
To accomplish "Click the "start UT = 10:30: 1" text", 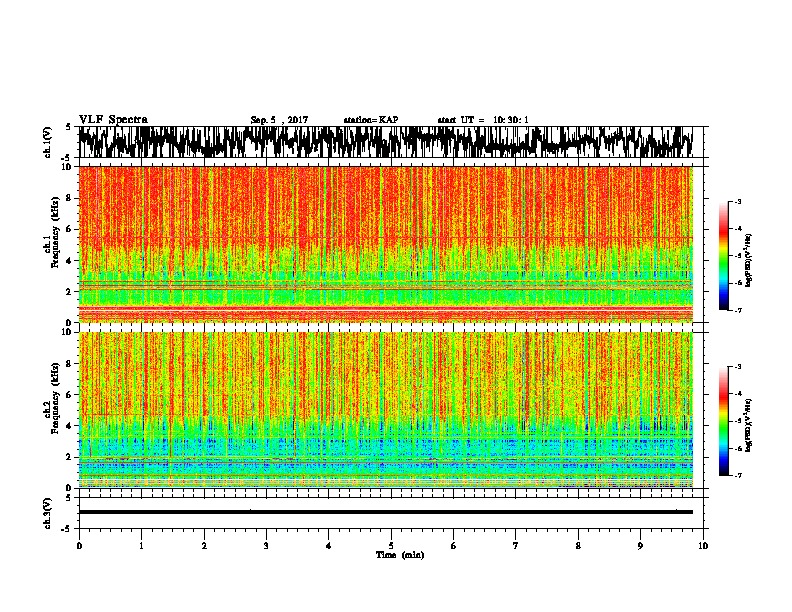I will (483, 120).
